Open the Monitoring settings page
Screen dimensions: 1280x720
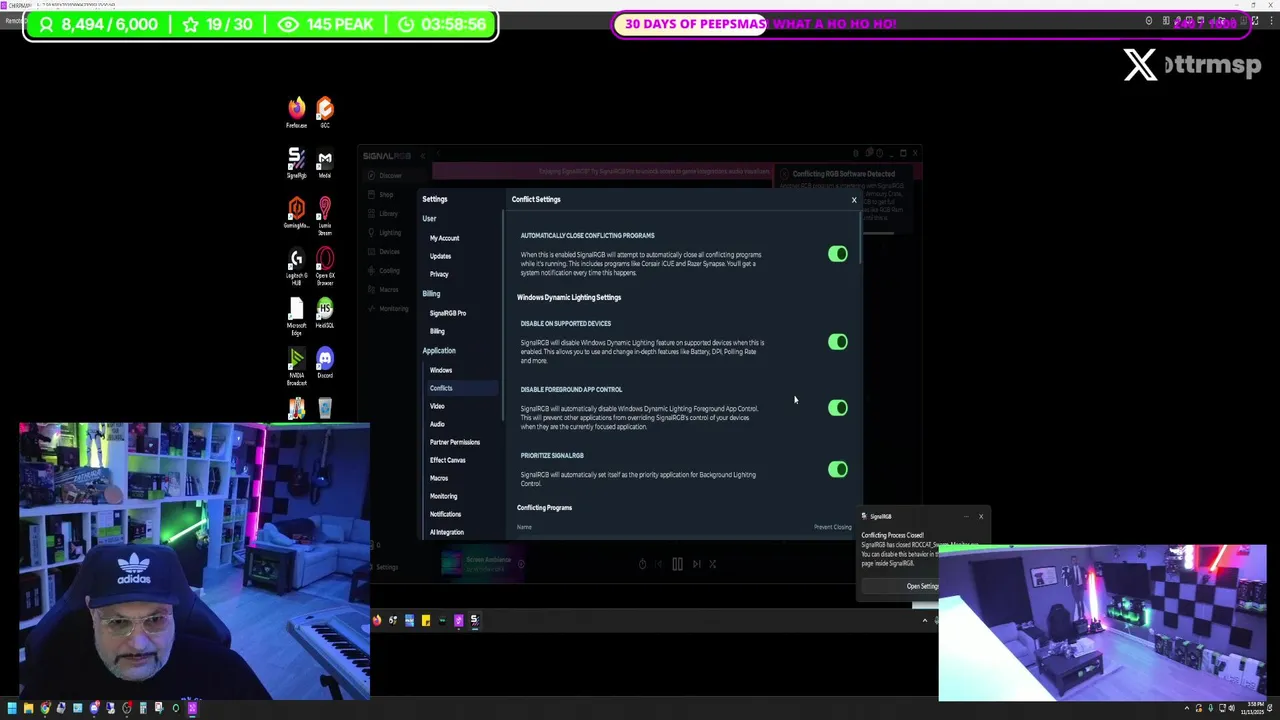(x=443, y=496)
